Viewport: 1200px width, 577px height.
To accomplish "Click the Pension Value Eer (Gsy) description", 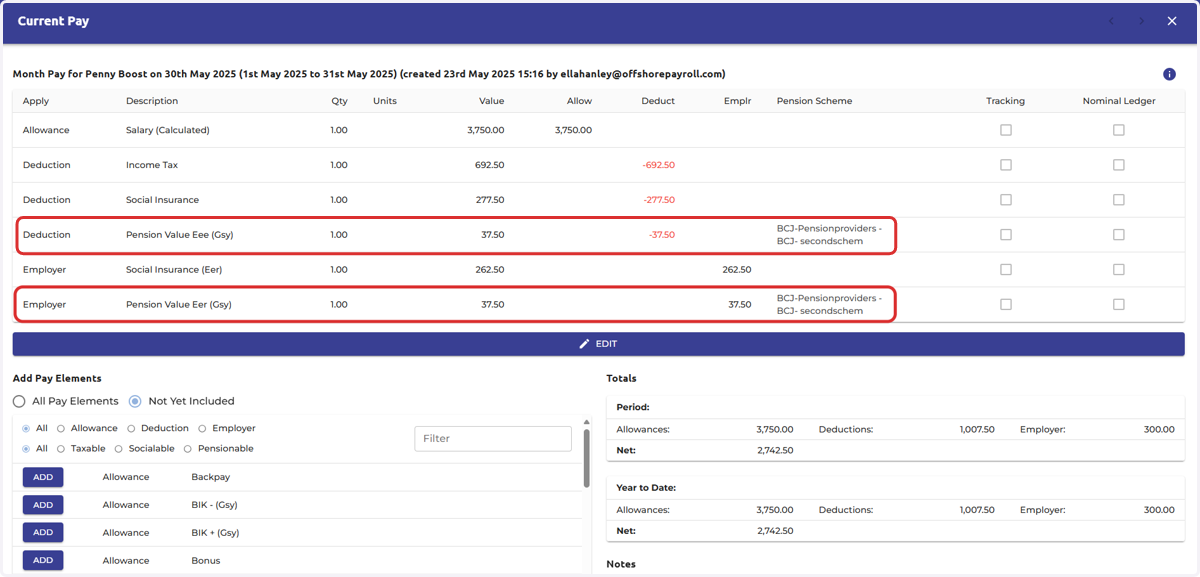I will click(179, 305).
